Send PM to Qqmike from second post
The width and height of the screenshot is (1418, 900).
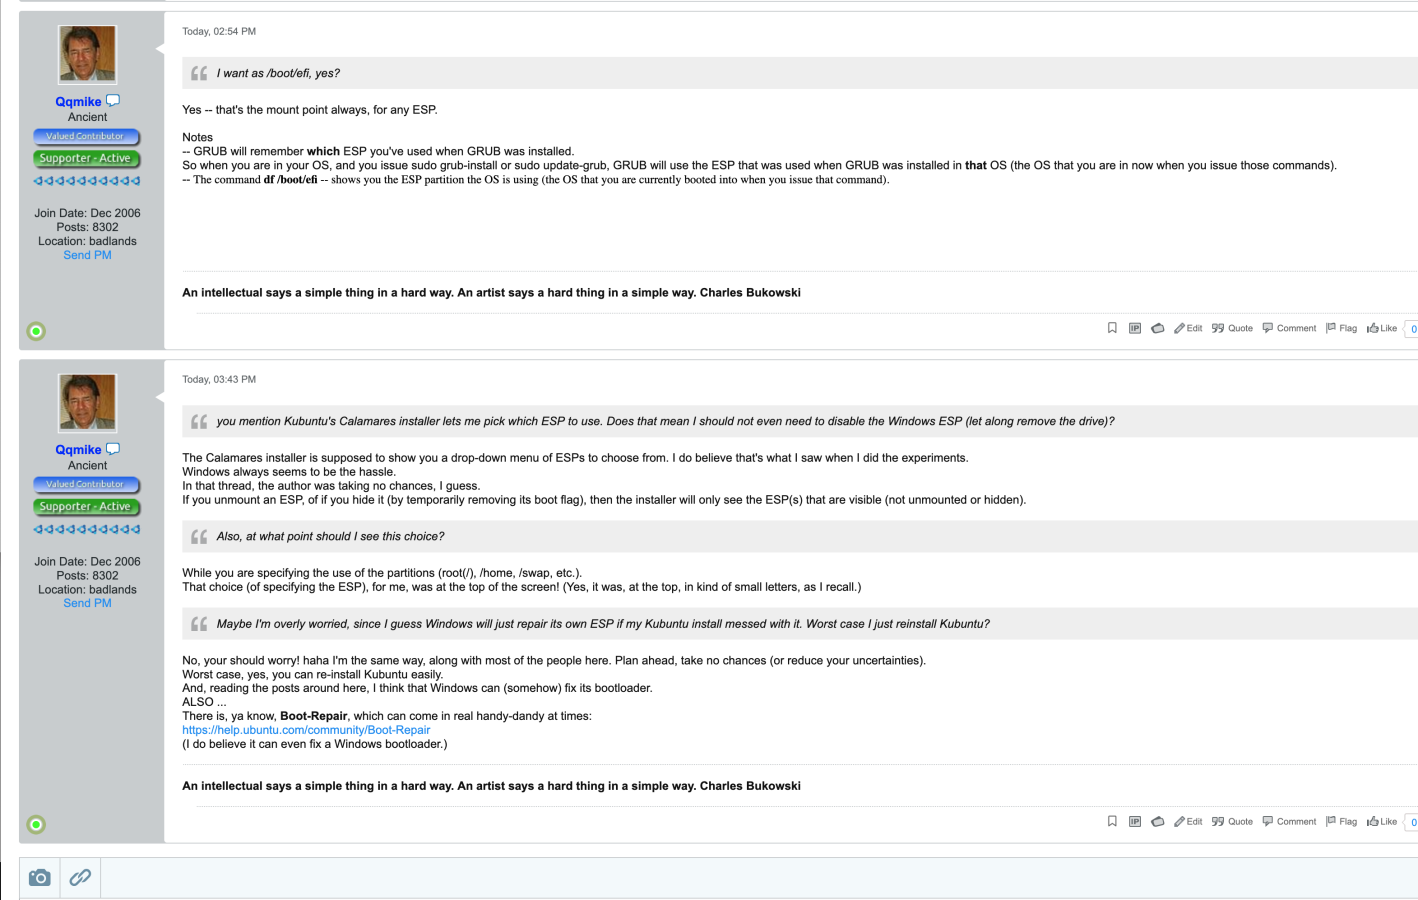point(87,603)
